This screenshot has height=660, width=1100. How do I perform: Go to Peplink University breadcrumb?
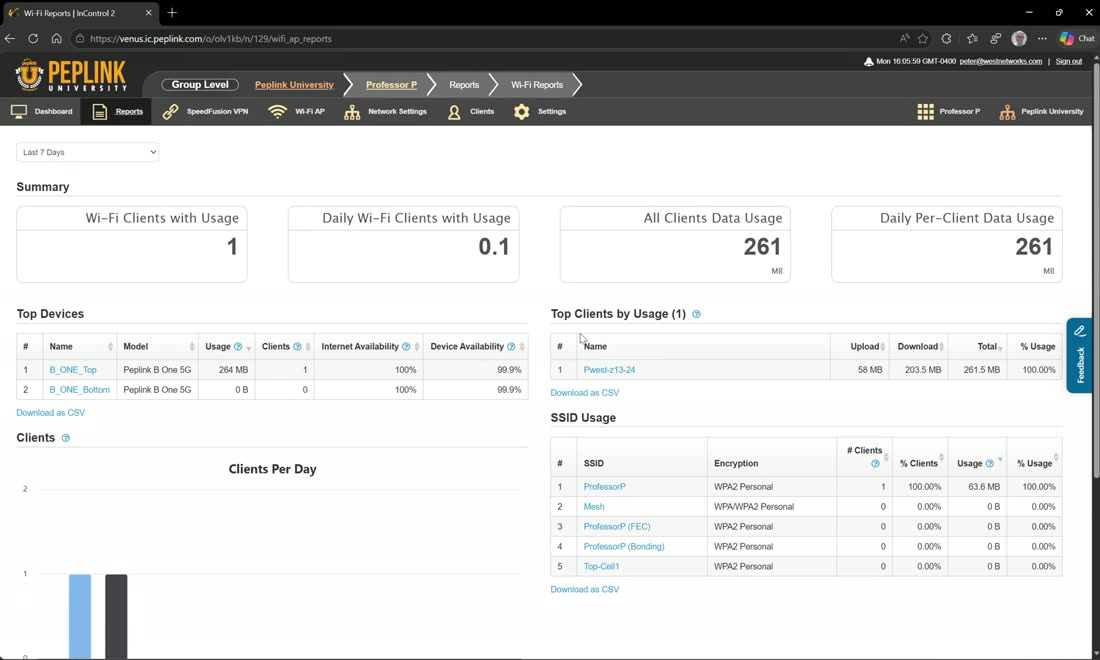coord(294,85)
